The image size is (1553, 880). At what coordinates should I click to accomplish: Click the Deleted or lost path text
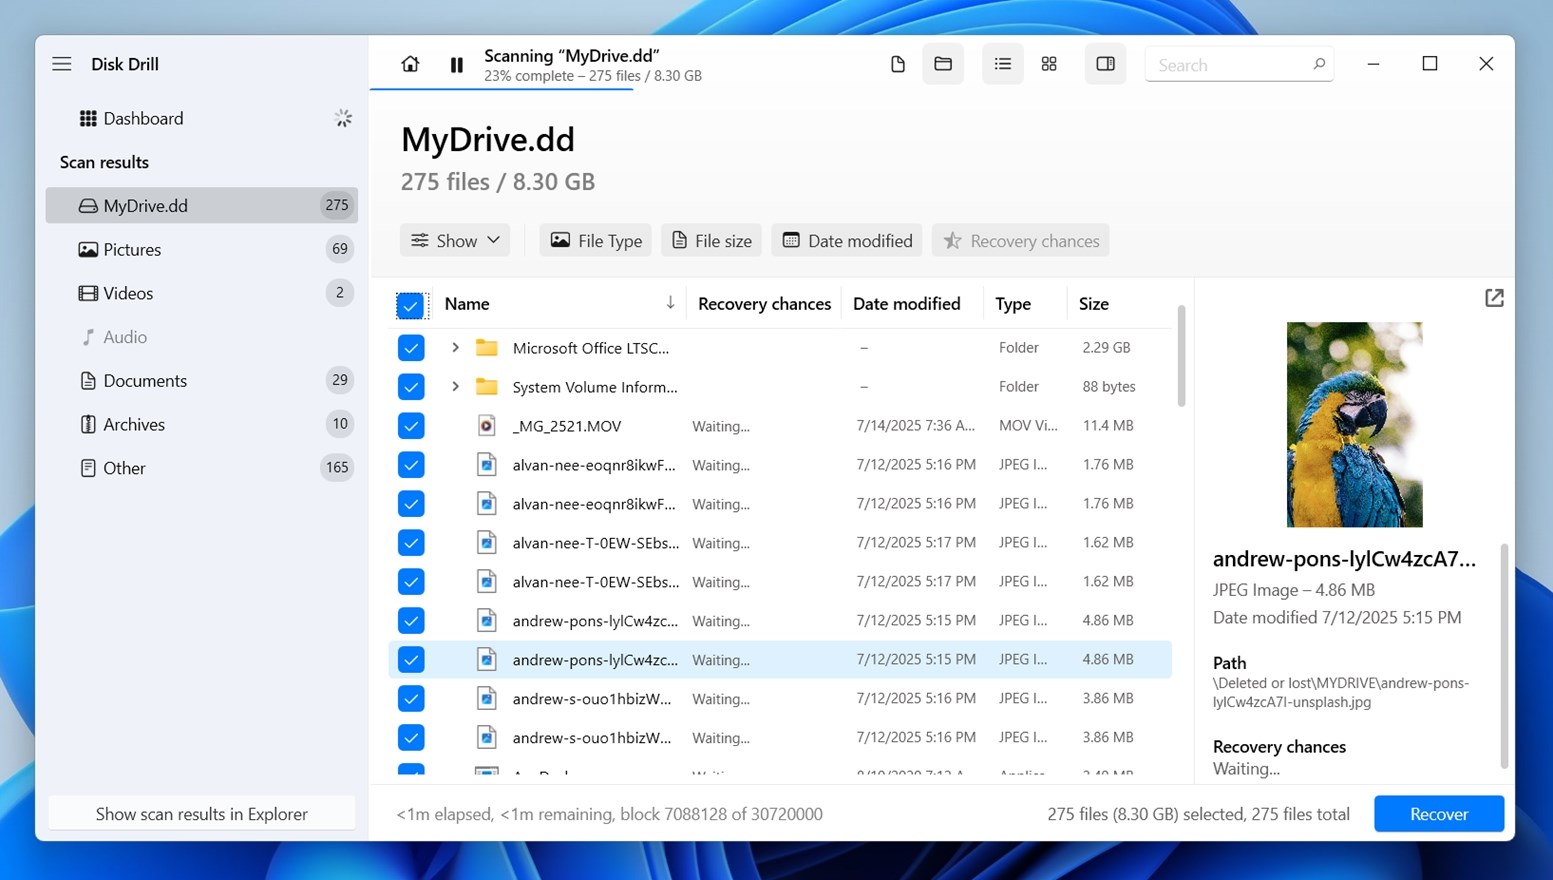click(1341, 692)
